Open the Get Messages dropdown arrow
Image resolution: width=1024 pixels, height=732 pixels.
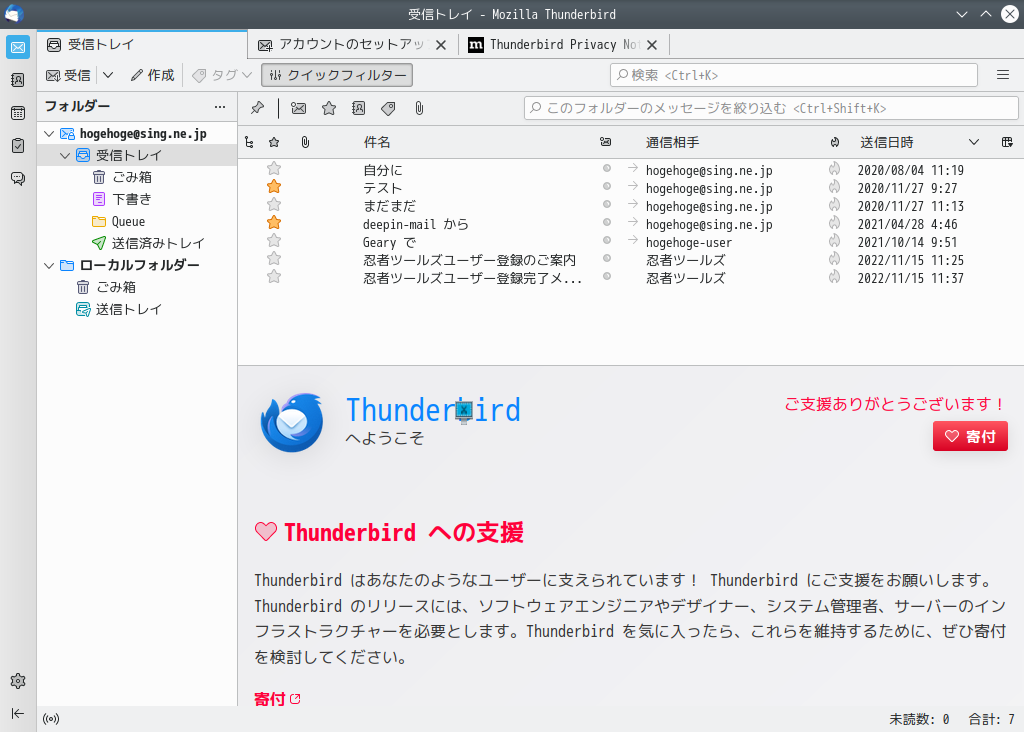108,75
